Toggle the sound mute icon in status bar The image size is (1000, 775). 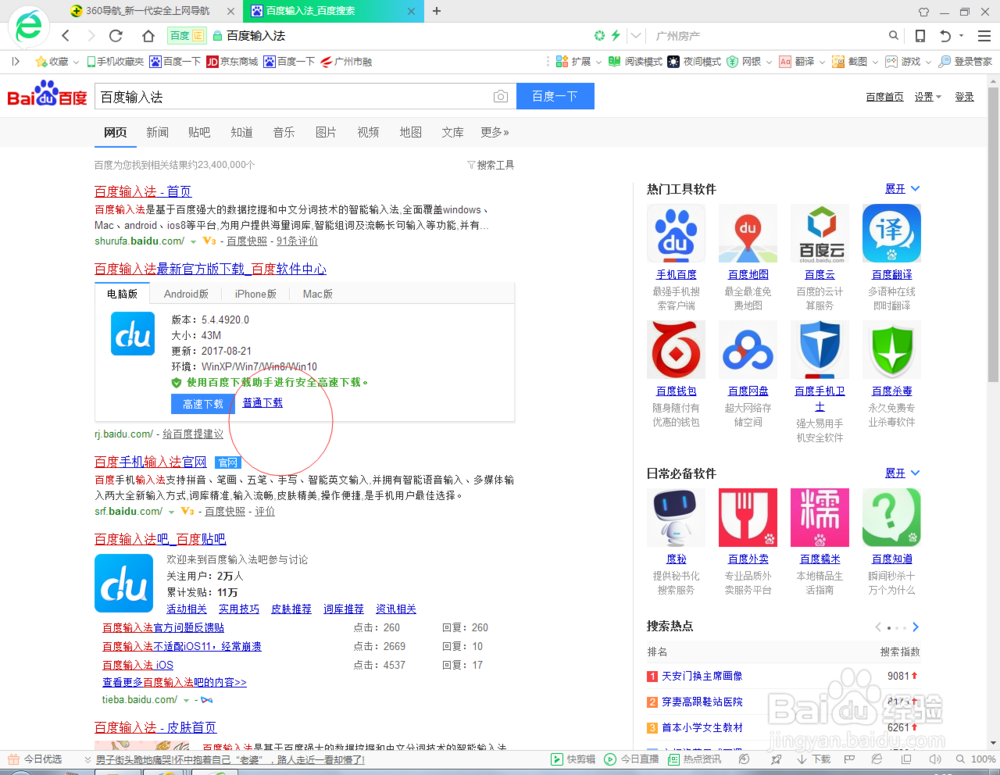tap(935, 759)
